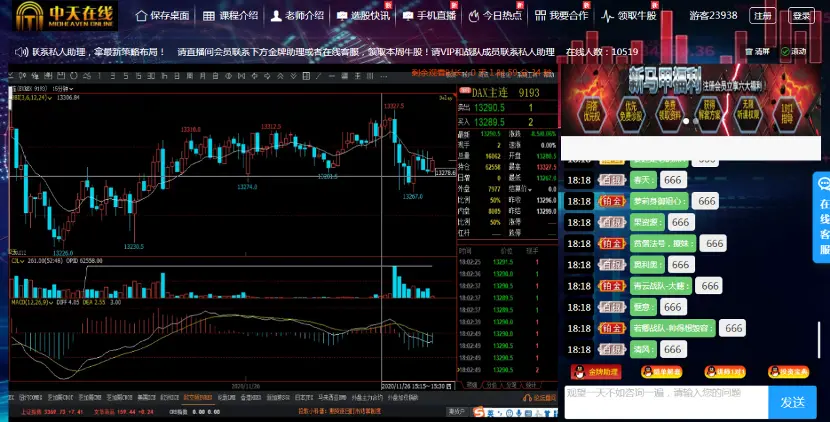Screen dimensions: 830x422
Task: Click the 登录 login button
Action: coord(800,16)
